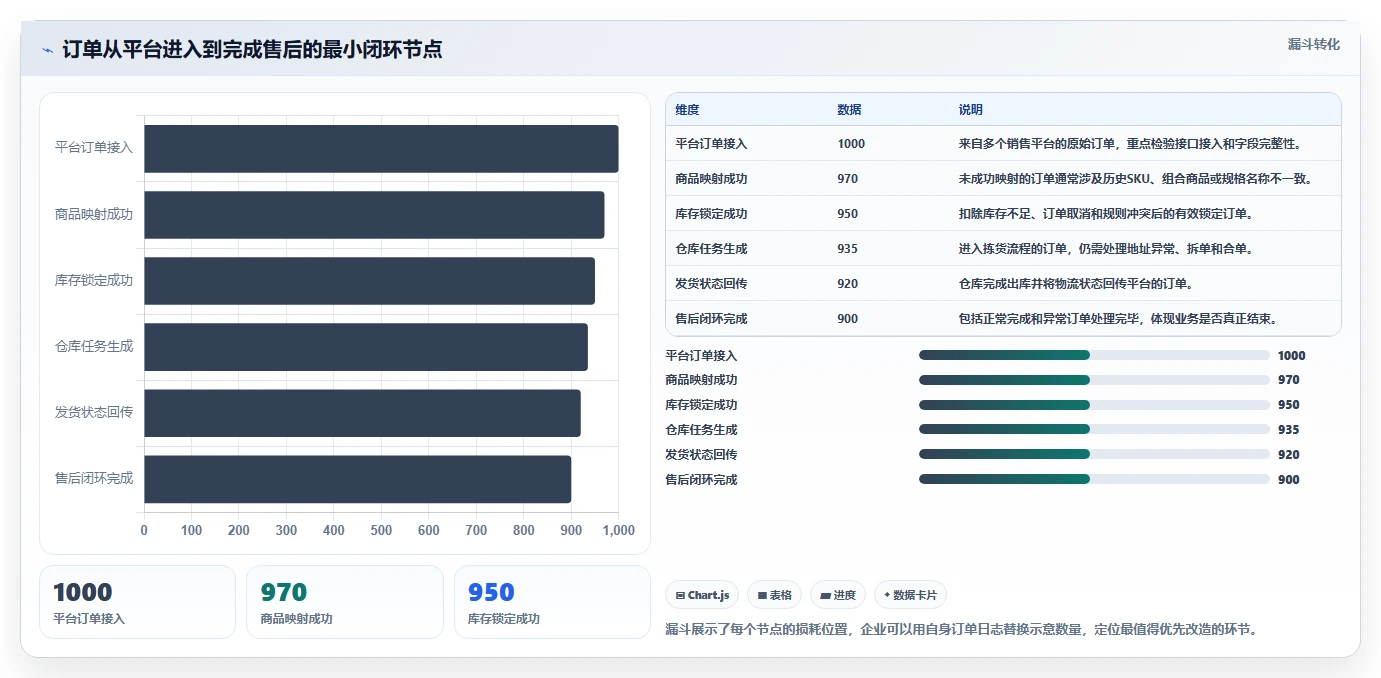Click the 说明 column header

click(x=970, y=110)
